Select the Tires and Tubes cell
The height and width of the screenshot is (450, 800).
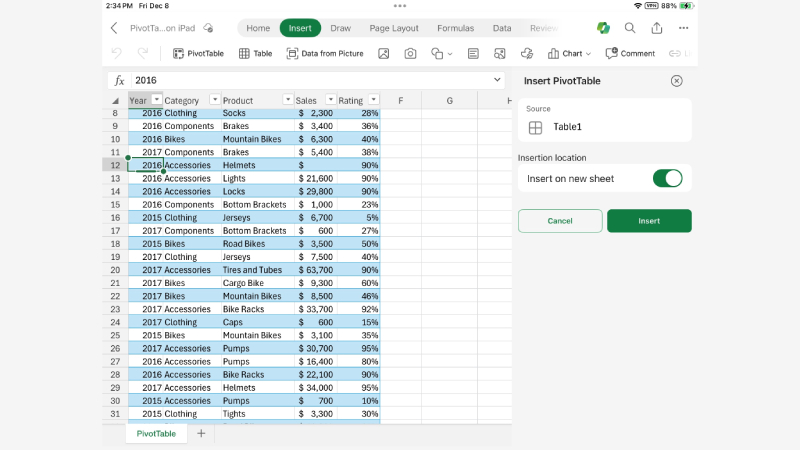(x=257, y=270)
